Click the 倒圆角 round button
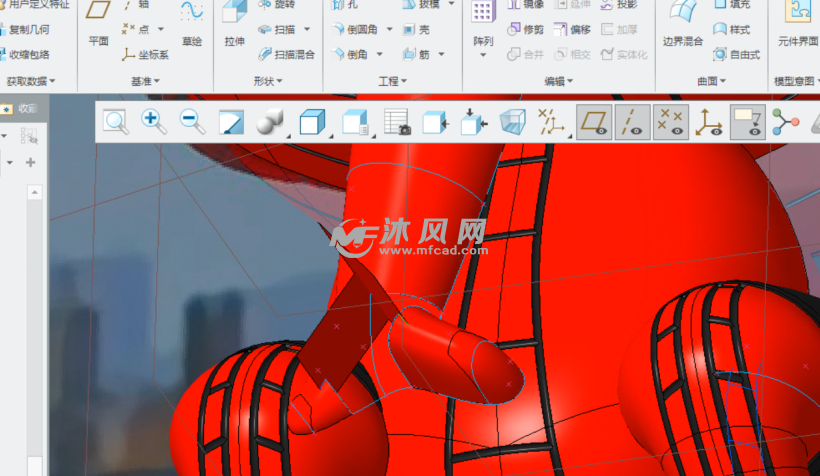Screen dimensions: 820x476 coord(356,30)
